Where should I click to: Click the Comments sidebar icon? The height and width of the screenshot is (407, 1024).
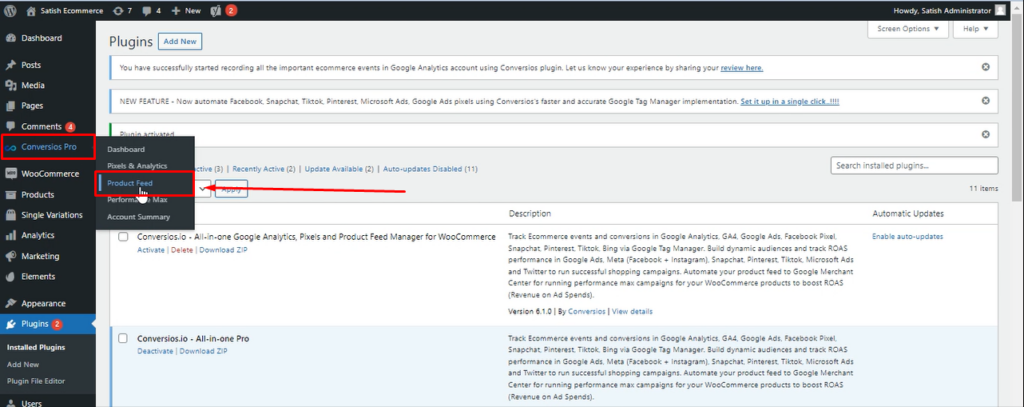coord(10,126)
